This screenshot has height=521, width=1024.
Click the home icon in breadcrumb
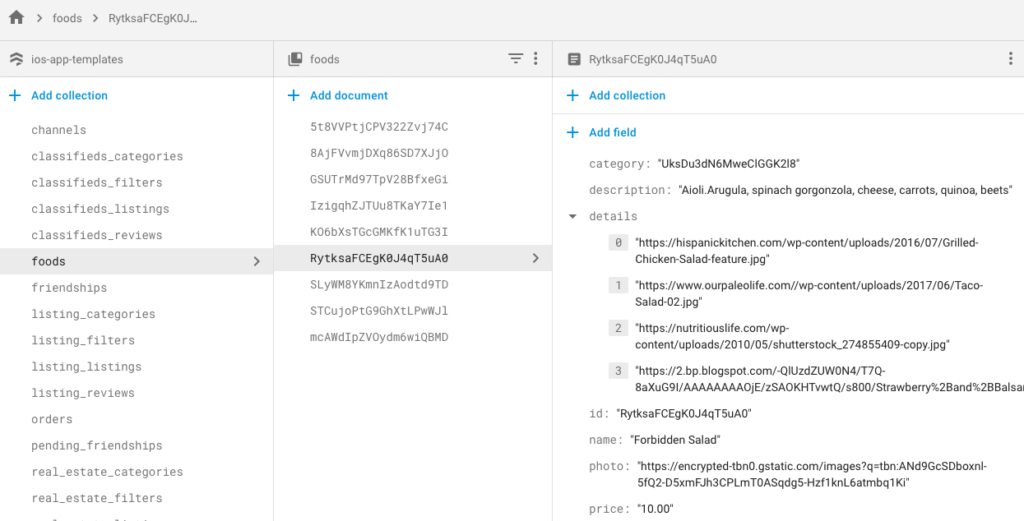[16, 18]
